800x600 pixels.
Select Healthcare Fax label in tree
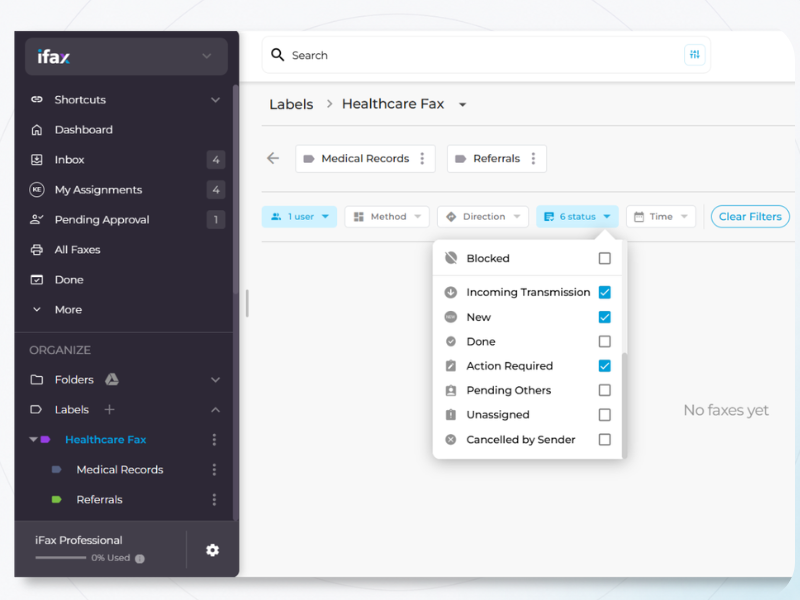106,439
